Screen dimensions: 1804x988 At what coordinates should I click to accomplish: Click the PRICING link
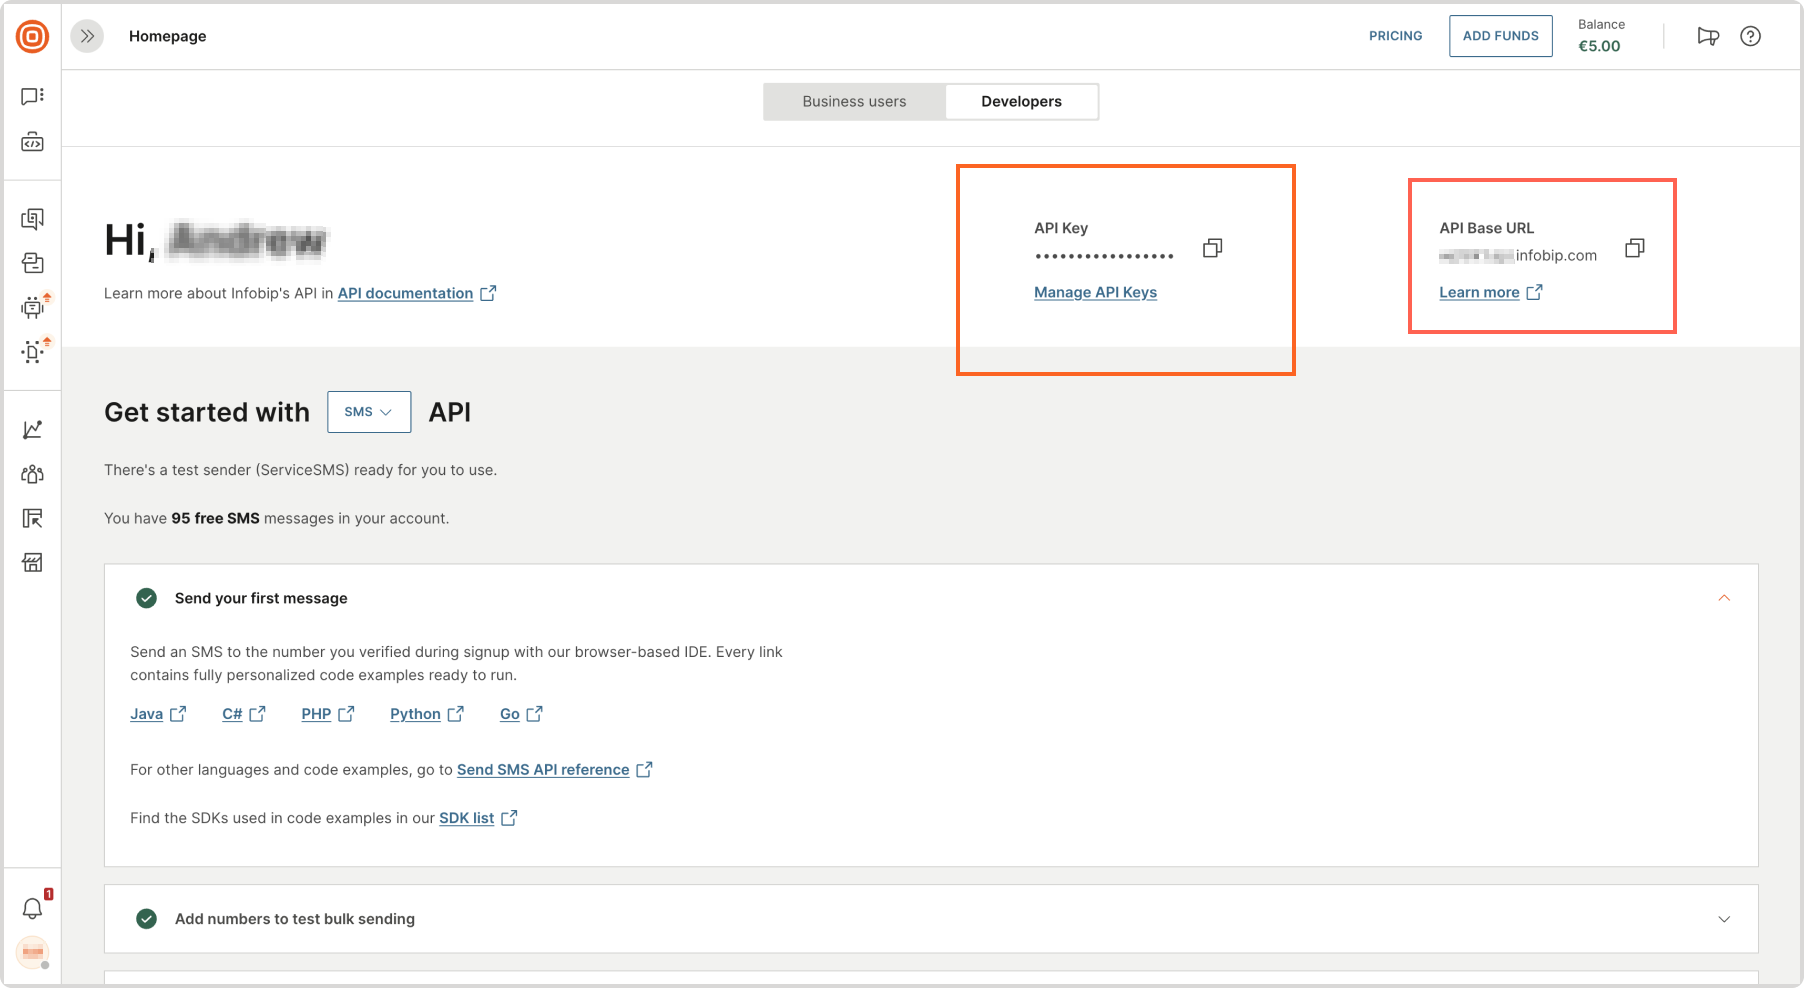point(1395,36)
